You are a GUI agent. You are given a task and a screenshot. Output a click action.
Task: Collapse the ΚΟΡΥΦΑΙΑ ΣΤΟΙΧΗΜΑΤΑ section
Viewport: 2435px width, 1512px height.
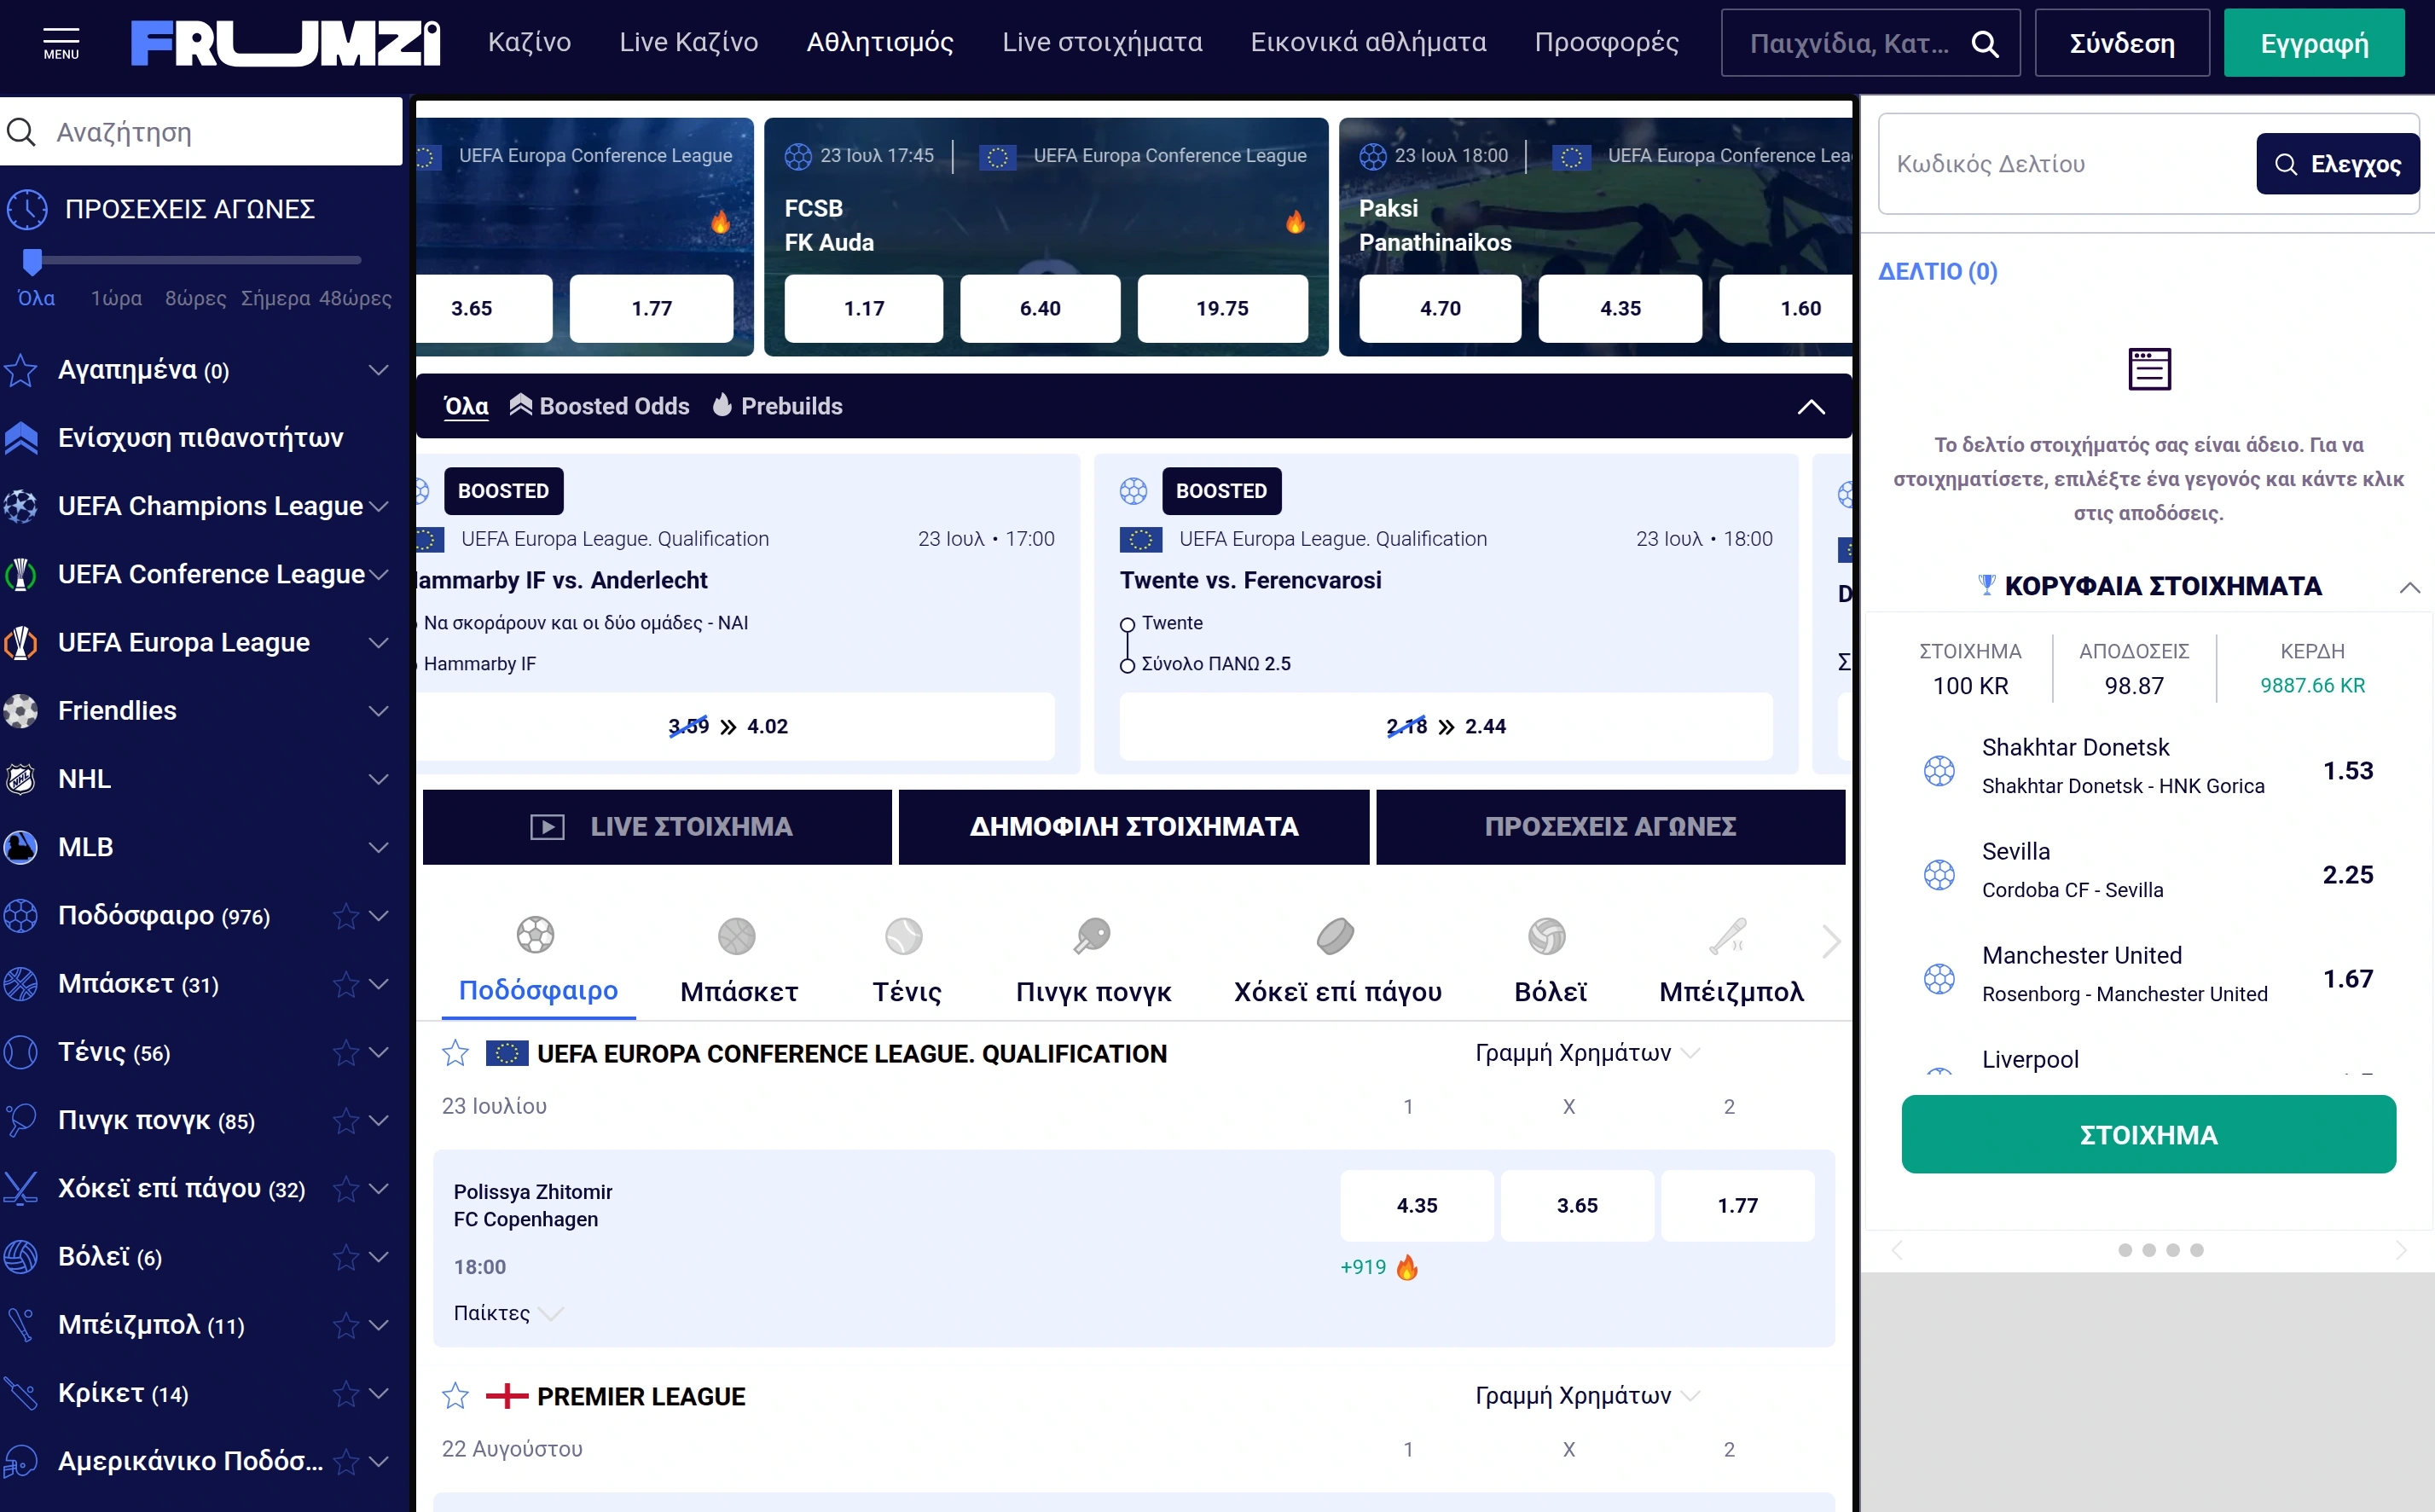click(2410, 587)
